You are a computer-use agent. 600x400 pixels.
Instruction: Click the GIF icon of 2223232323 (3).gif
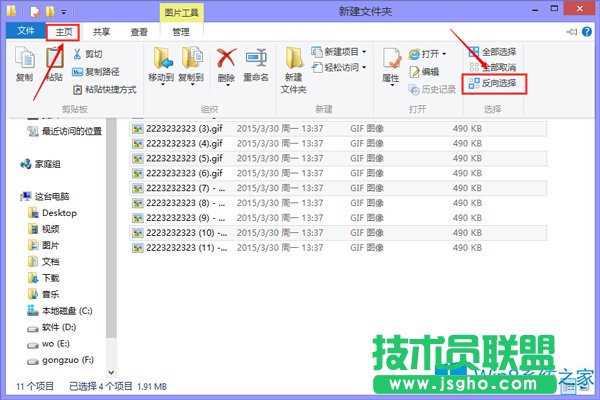click(137, 129)
